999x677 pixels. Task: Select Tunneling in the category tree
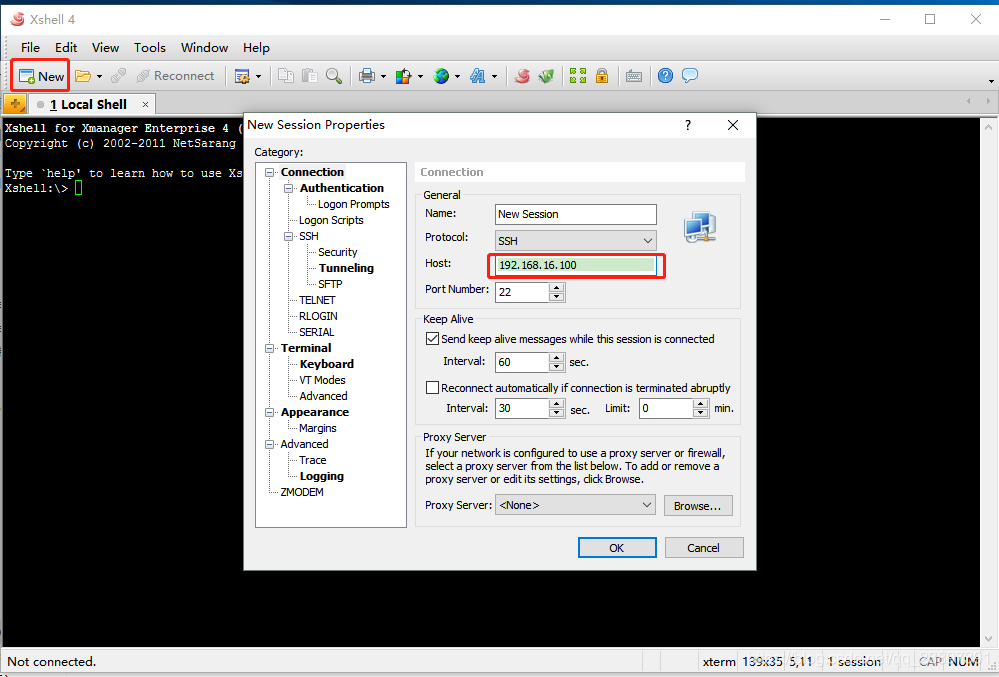pyautogui.click(x=346, y=268)
